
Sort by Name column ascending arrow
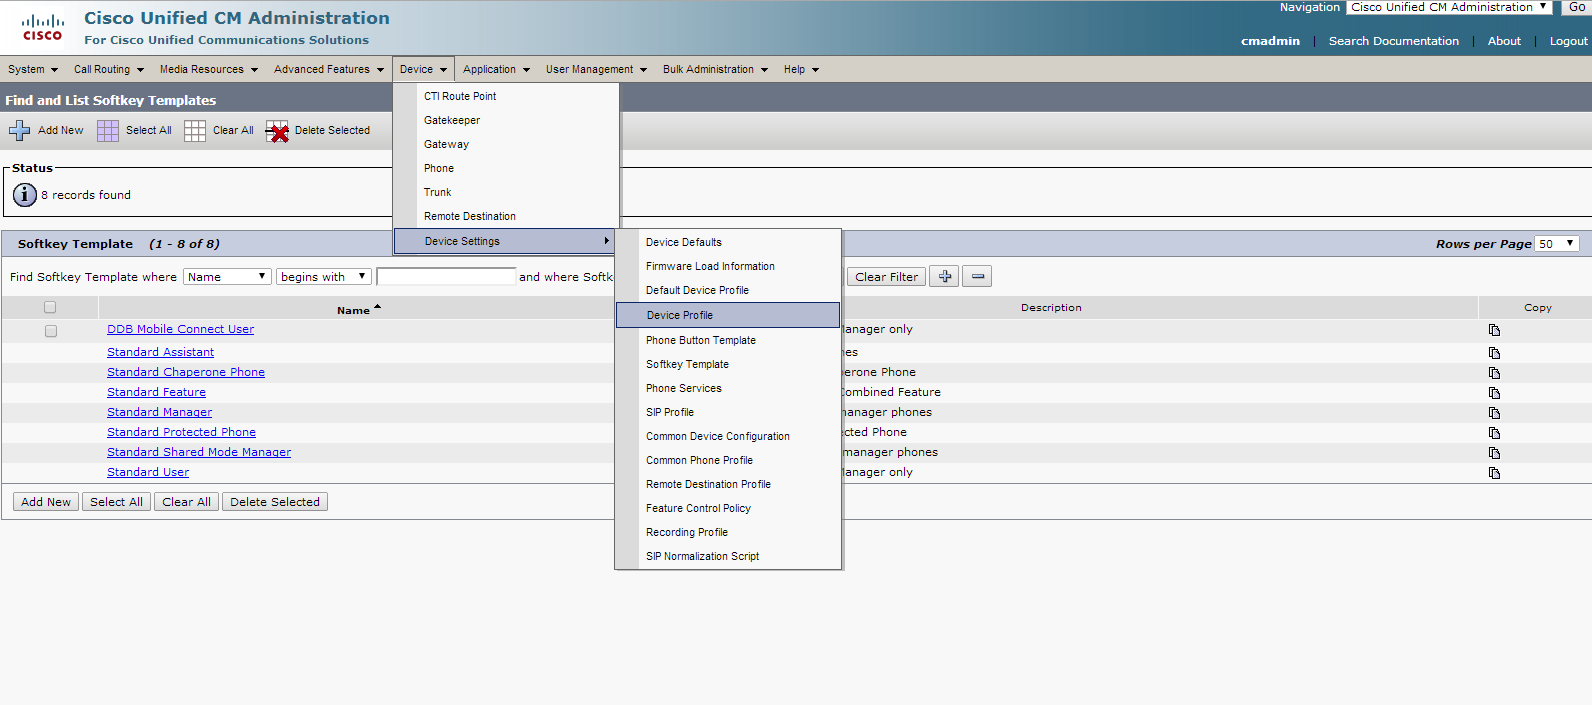click(377, 307)
